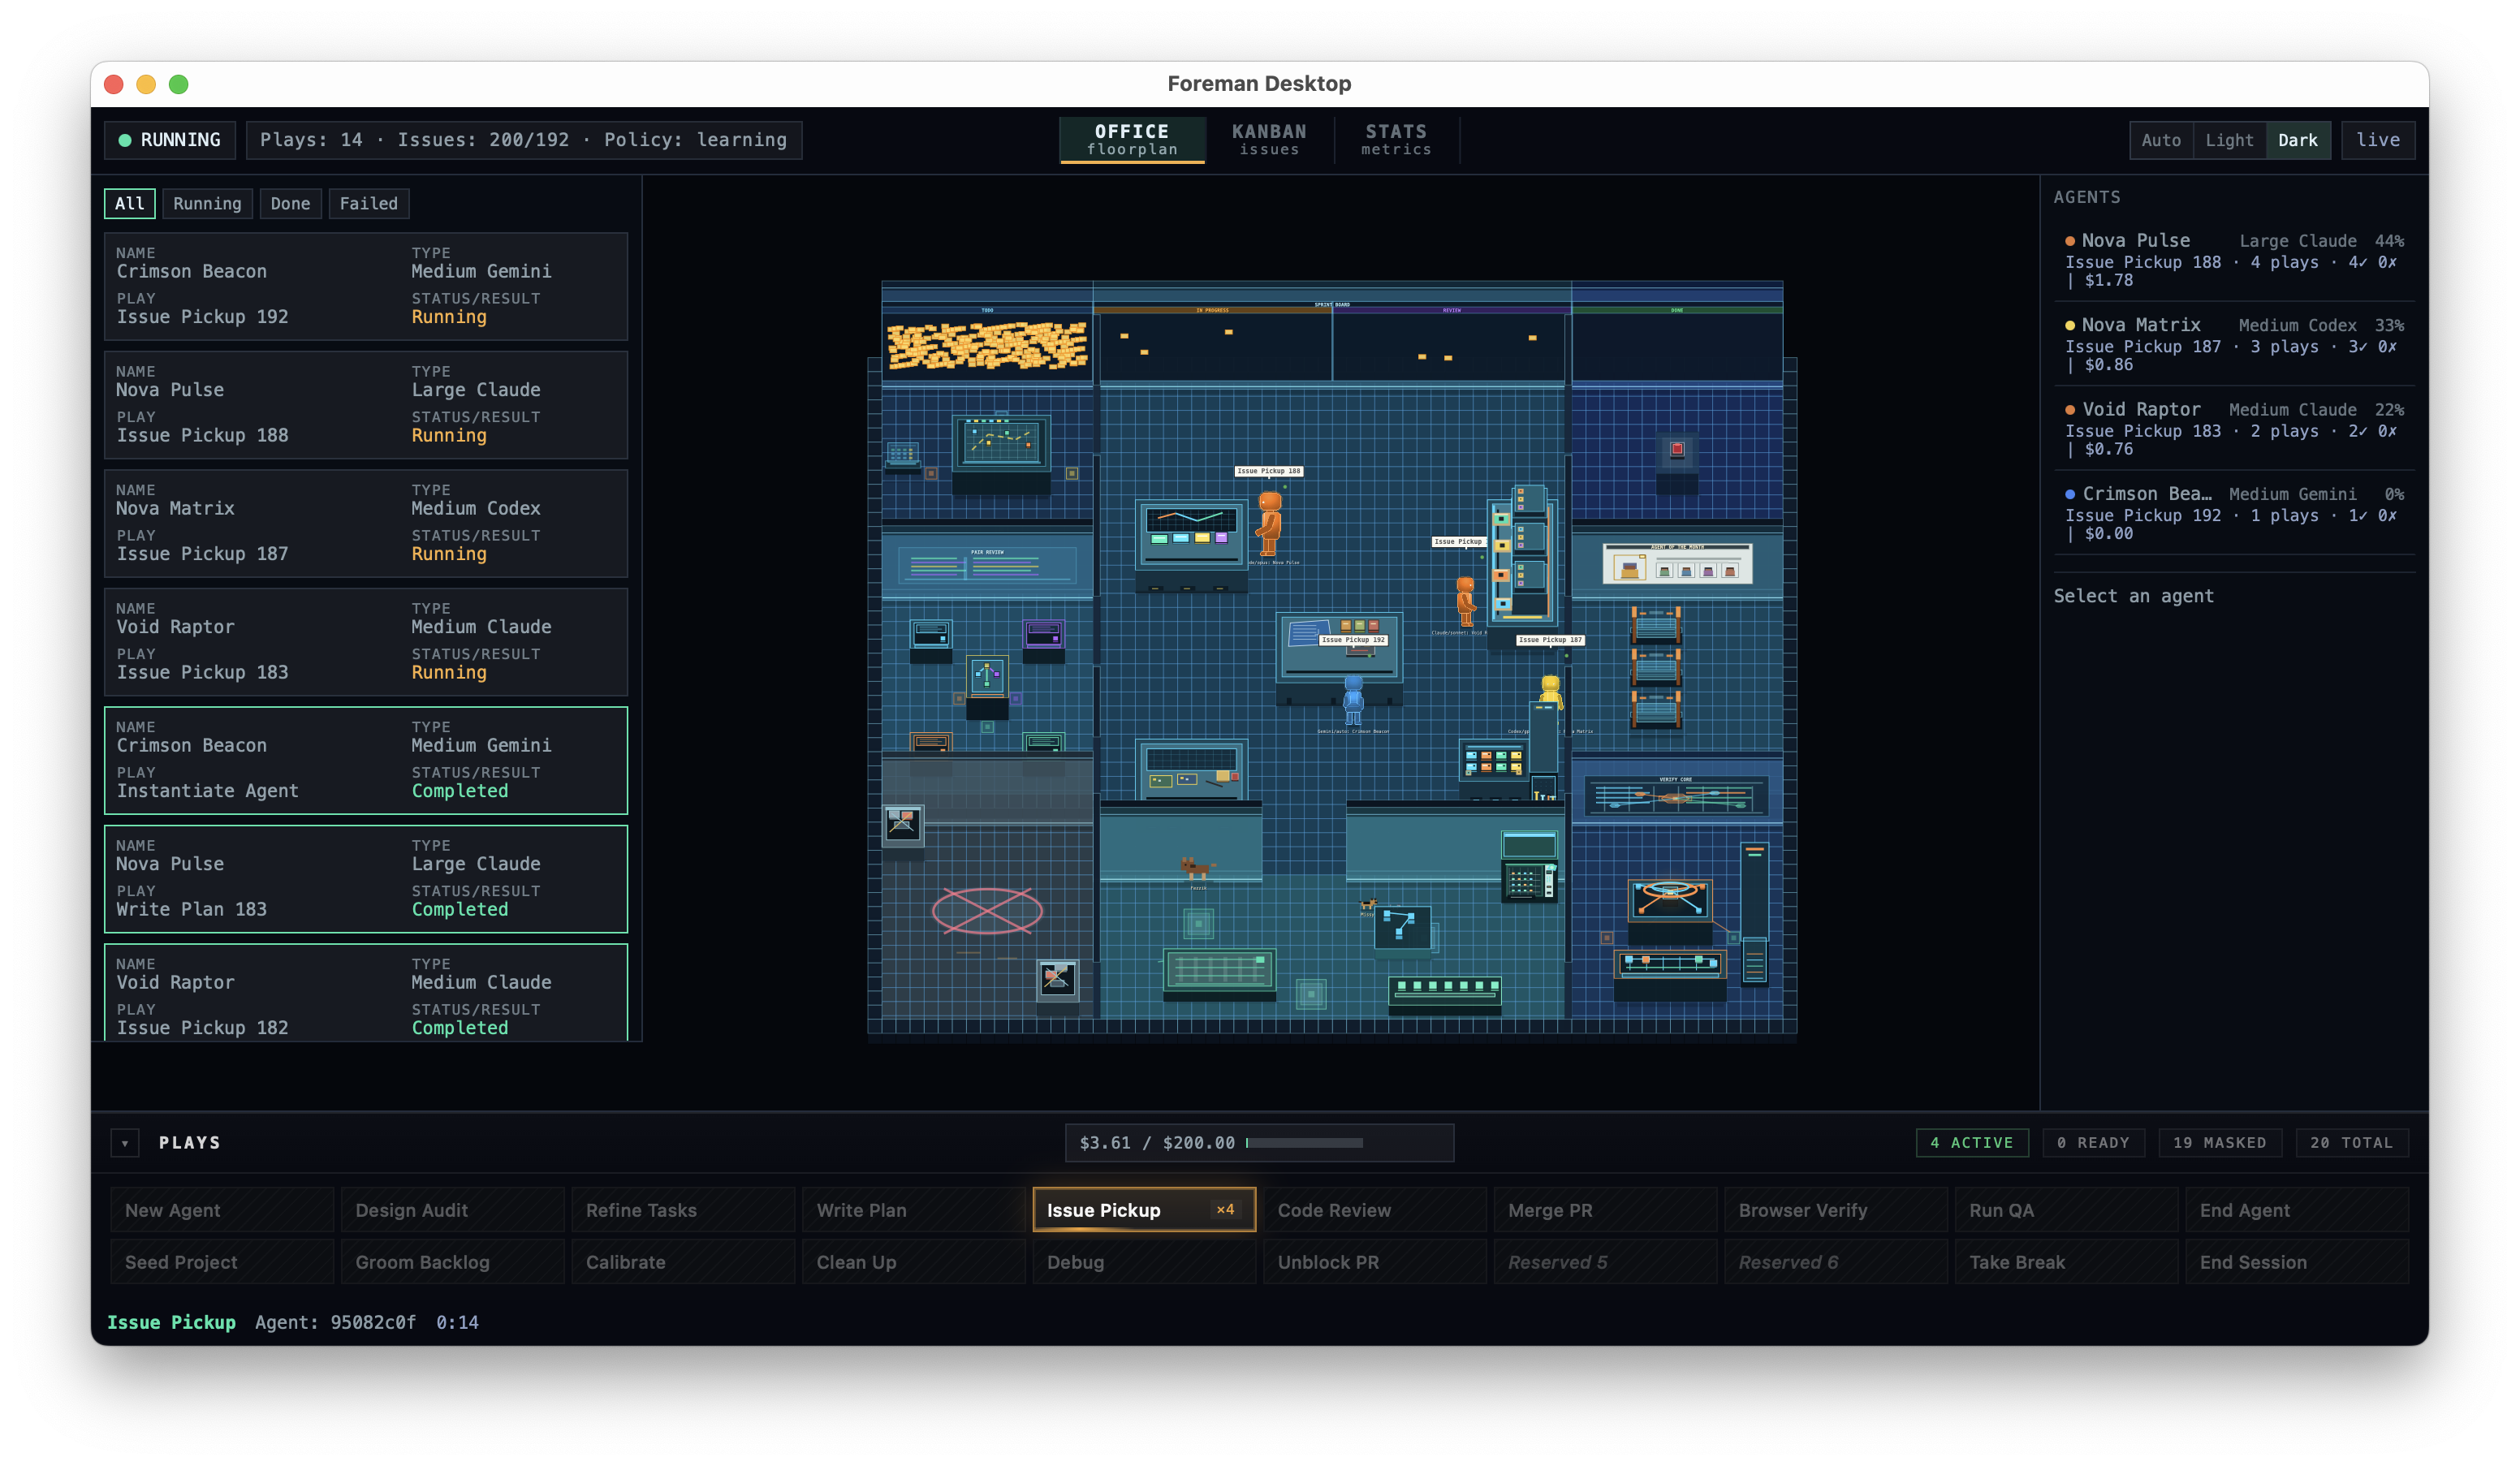
Task: Click the keypad terminal machine in the floorplan
Action: (1529, 866)
